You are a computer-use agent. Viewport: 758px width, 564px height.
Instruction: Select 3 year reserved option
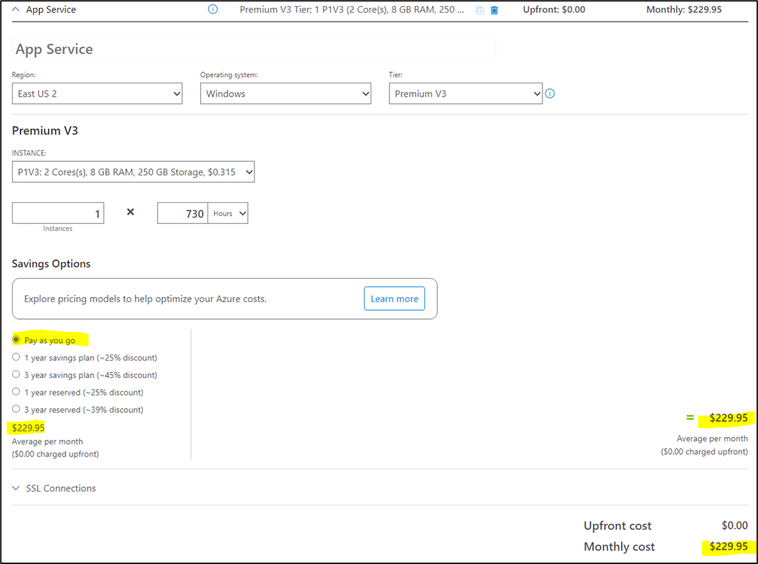pyautogui.click(x=16, y=409)
